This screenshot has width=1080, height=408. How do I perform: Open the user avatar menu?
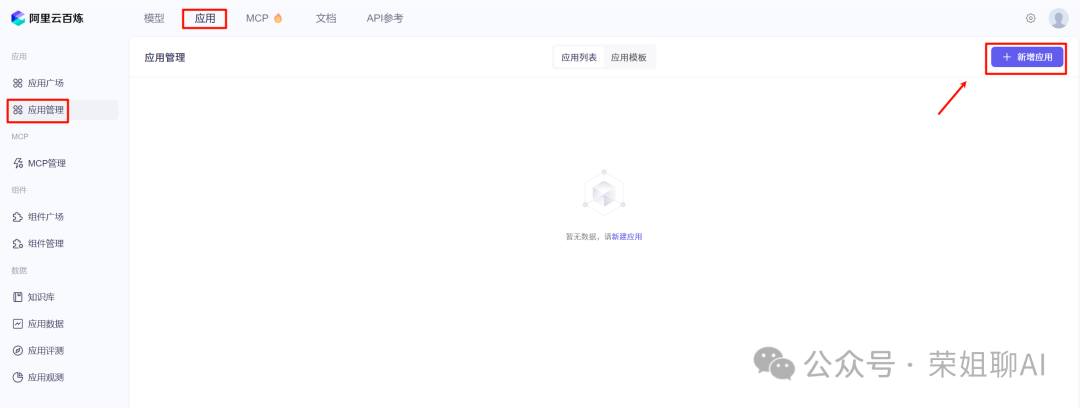tap(1058, 19)
